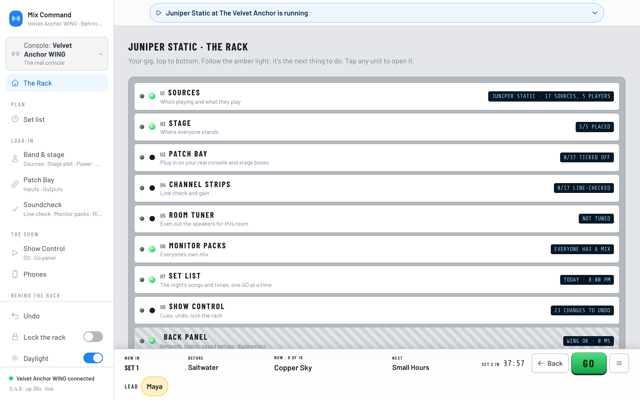Open the U5 Room Tuner rack unit
The width and height of the screenshot is (640, 400).
(376, 219)
